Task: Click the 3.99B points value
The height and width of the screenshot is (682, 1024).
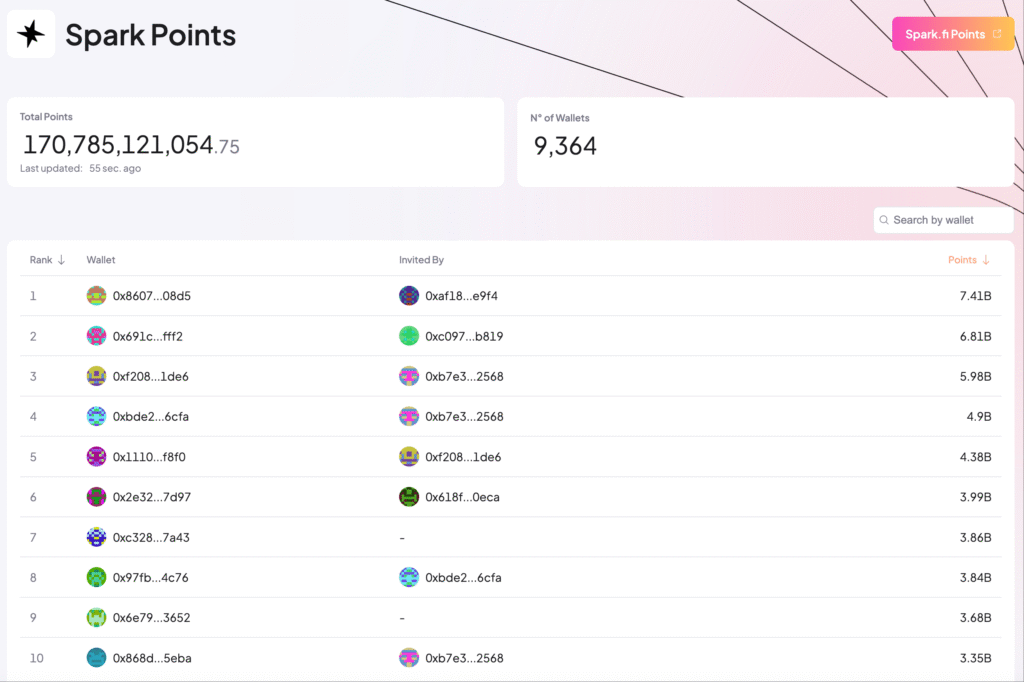Action: [x=975, y=497]
